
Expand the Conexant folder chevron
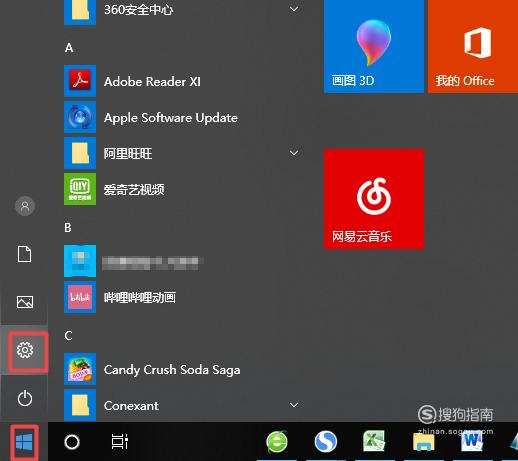click(294, 405)
